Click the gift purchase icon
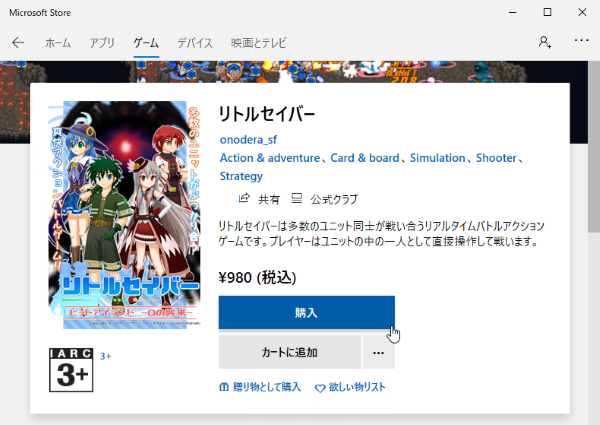The width and height of the screenshot is (600, 425). coord(224,387)
